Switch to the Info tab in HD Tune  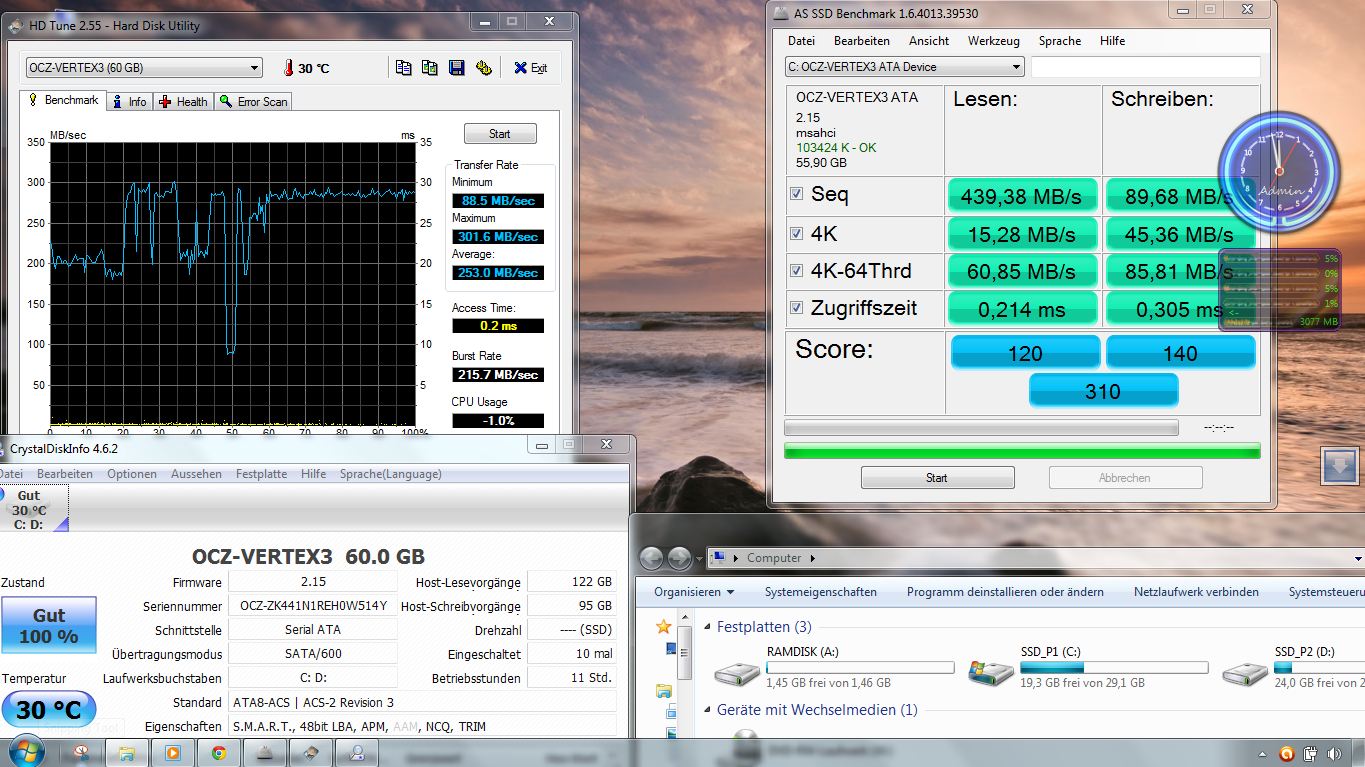129,101
